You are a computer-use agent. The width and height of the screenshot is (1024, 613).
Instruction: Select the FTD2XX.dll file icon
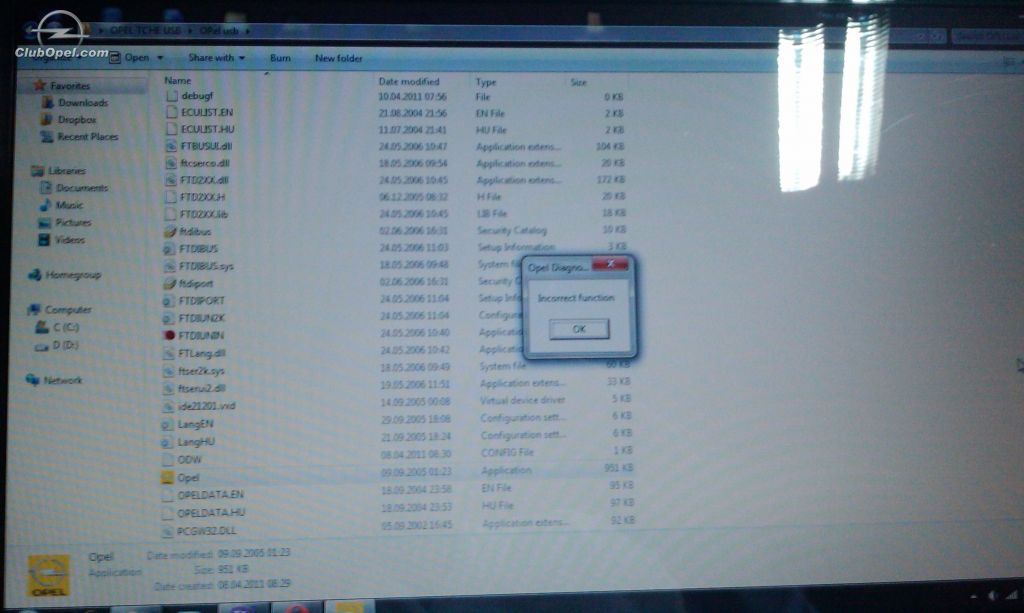click(170, 180)
